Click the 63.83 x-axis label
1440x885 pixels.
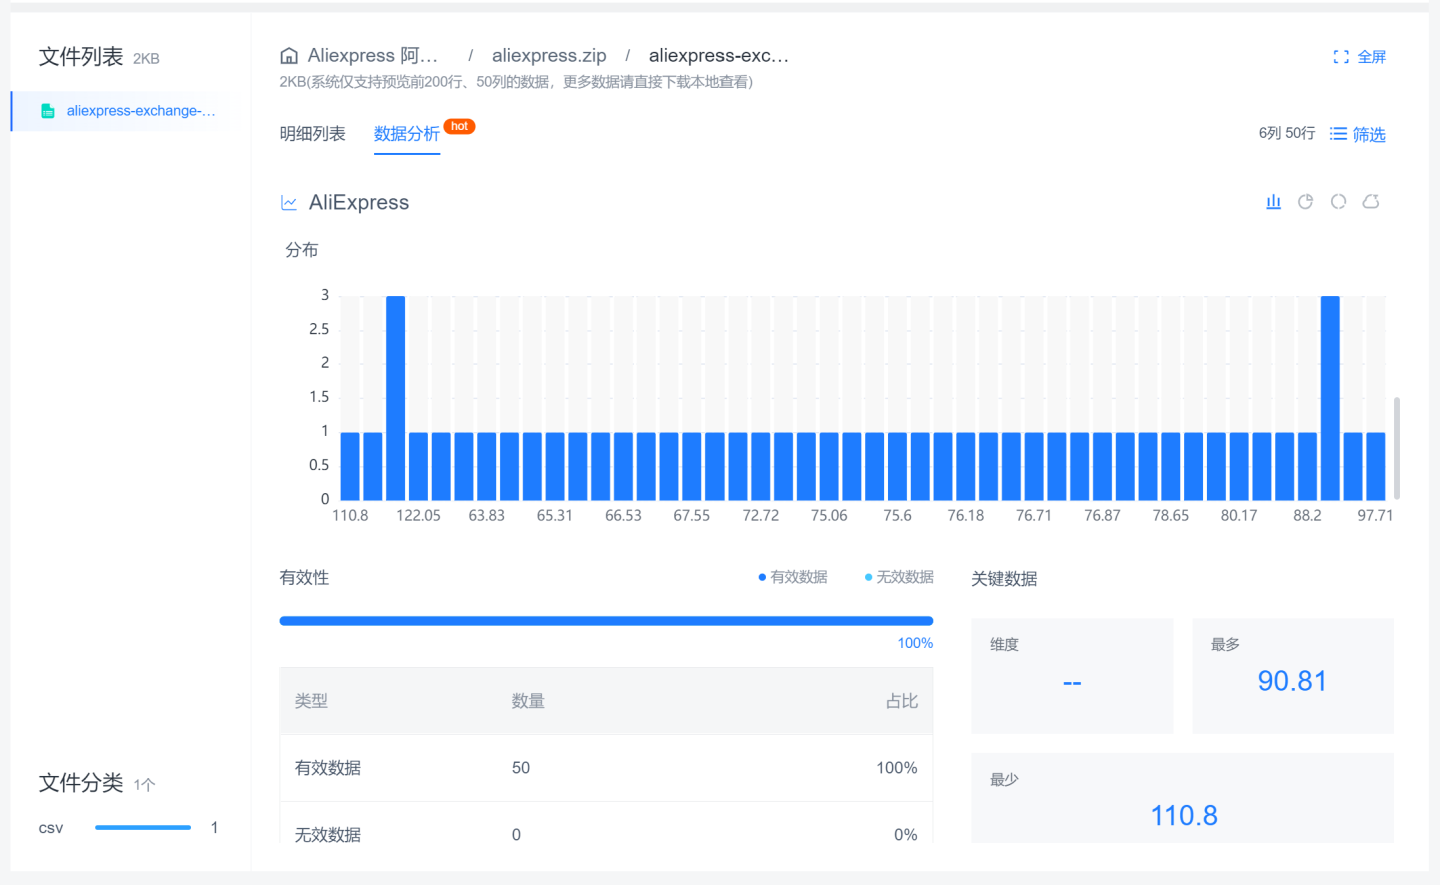click(487, 516)
